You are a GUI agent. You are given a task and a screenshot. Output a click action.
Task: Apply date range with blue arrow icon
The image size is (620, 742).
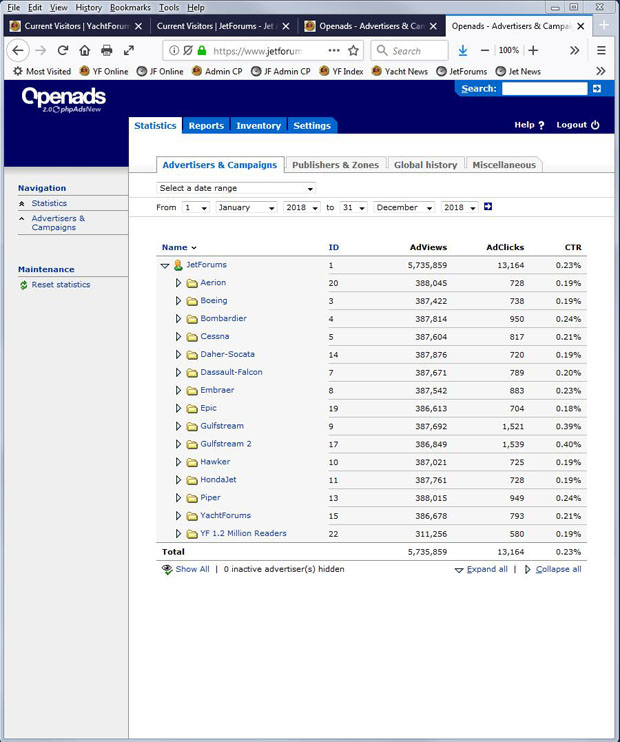click(488, 207)
